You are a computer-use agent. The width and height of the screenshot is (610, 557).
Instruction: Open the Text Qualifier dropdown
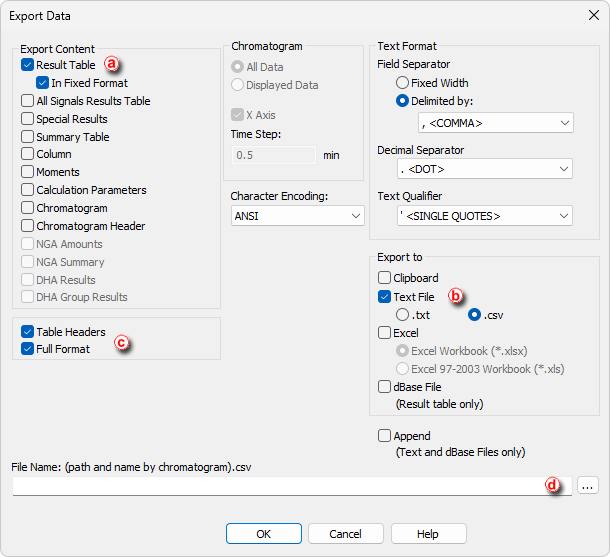(485, 215)
